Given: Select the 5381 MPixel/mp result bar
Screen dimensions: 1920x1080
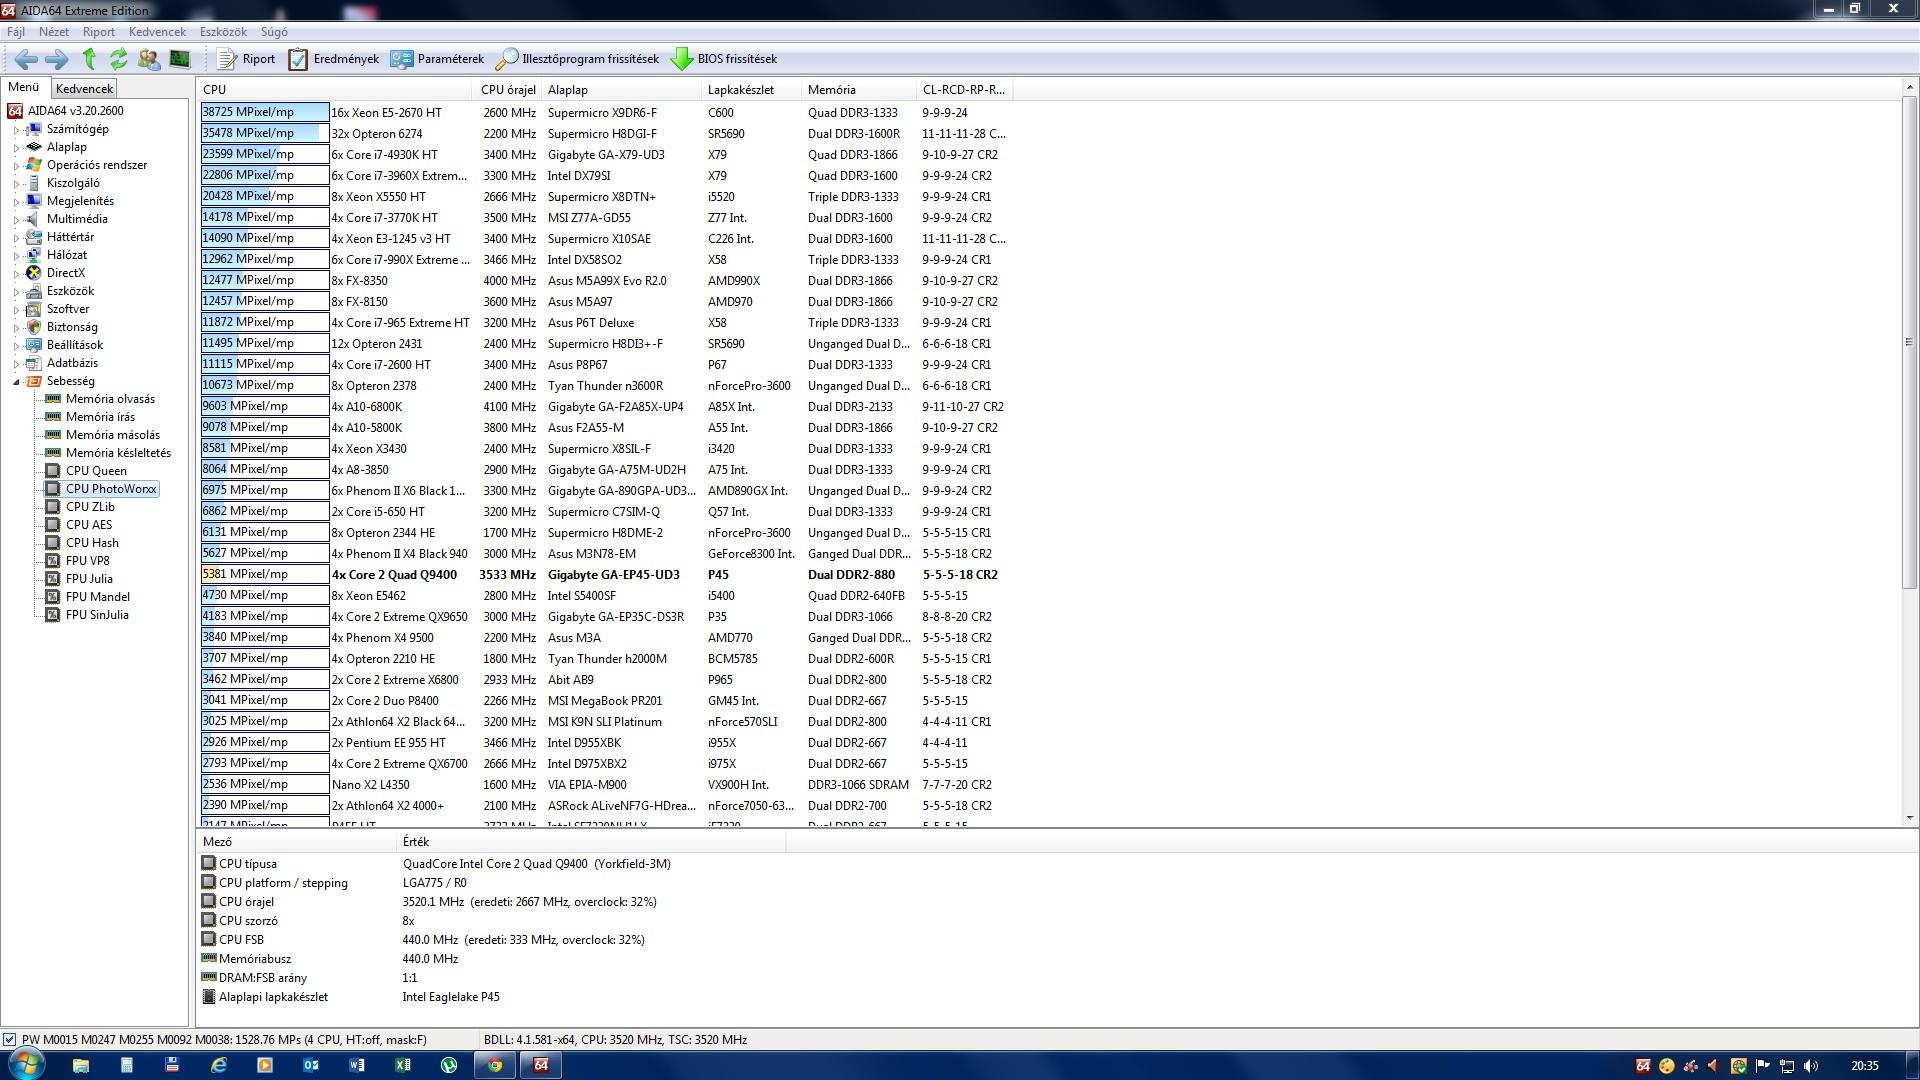Looking at the screenshot, I should click(x=265, y=574).
